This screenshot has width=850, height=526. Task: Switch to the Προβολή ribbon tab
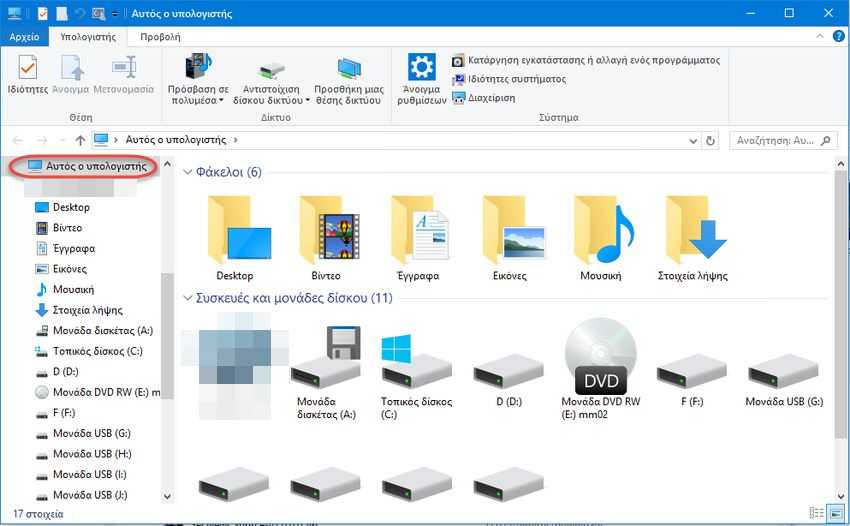160,37
